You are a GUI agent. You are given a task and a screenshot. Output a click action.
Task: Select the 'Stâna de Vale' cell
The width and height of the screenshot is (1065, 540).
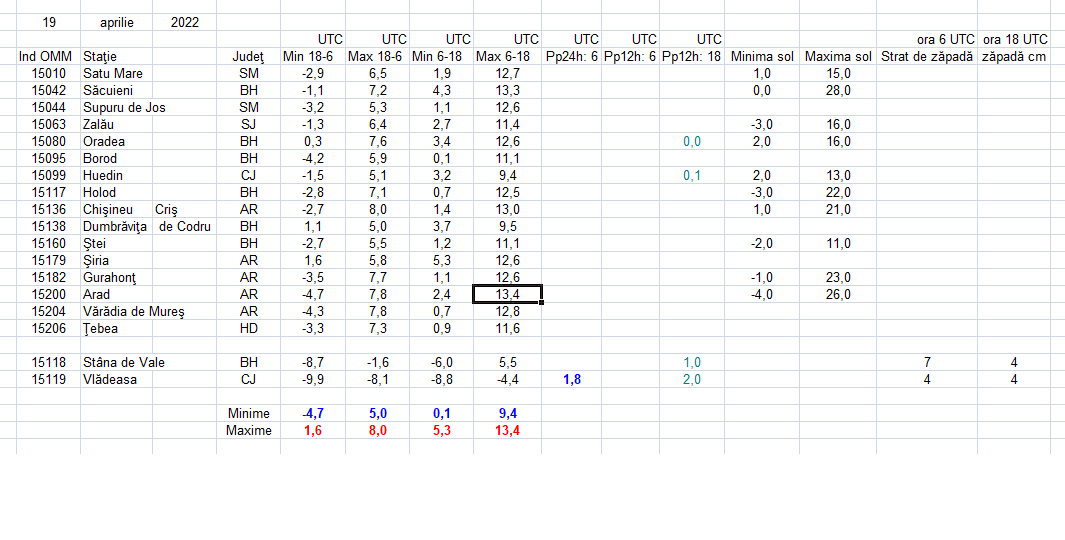click(124, 362)
